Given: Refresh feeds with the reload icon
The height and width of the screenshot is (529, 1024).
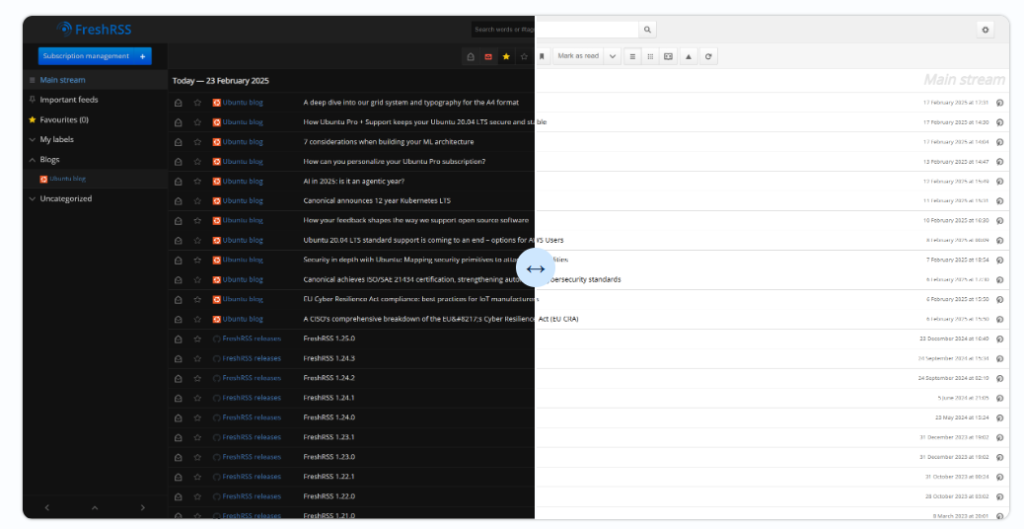Looking at the screenshot, I should (708, 57).
